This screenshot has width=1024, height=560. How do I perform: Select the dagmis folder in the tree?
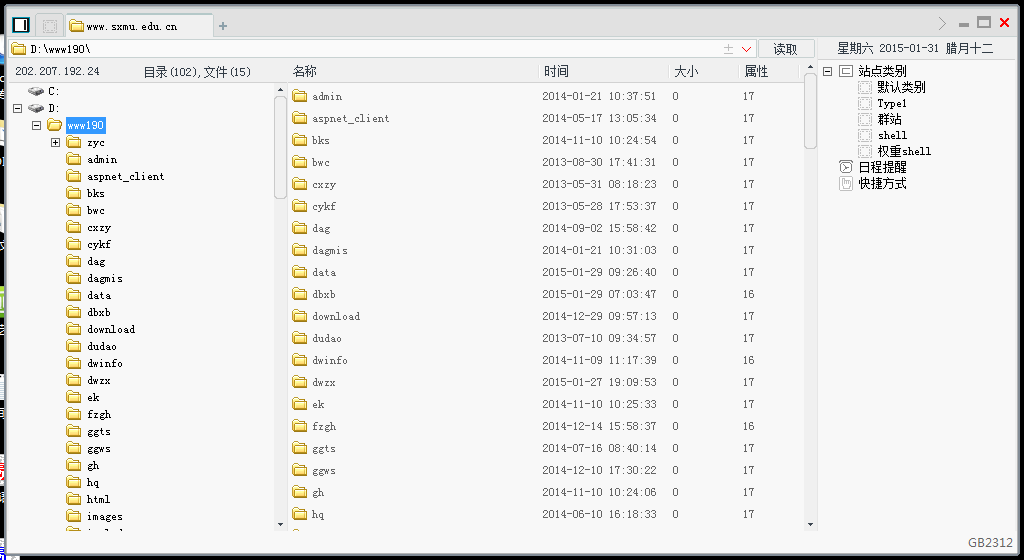104,278
